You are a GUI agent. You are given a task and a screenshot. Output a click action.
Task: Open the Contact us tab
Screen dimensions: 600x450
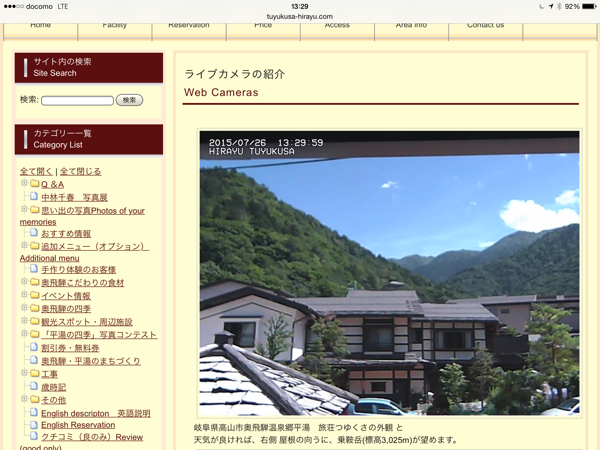pos(485,26)
